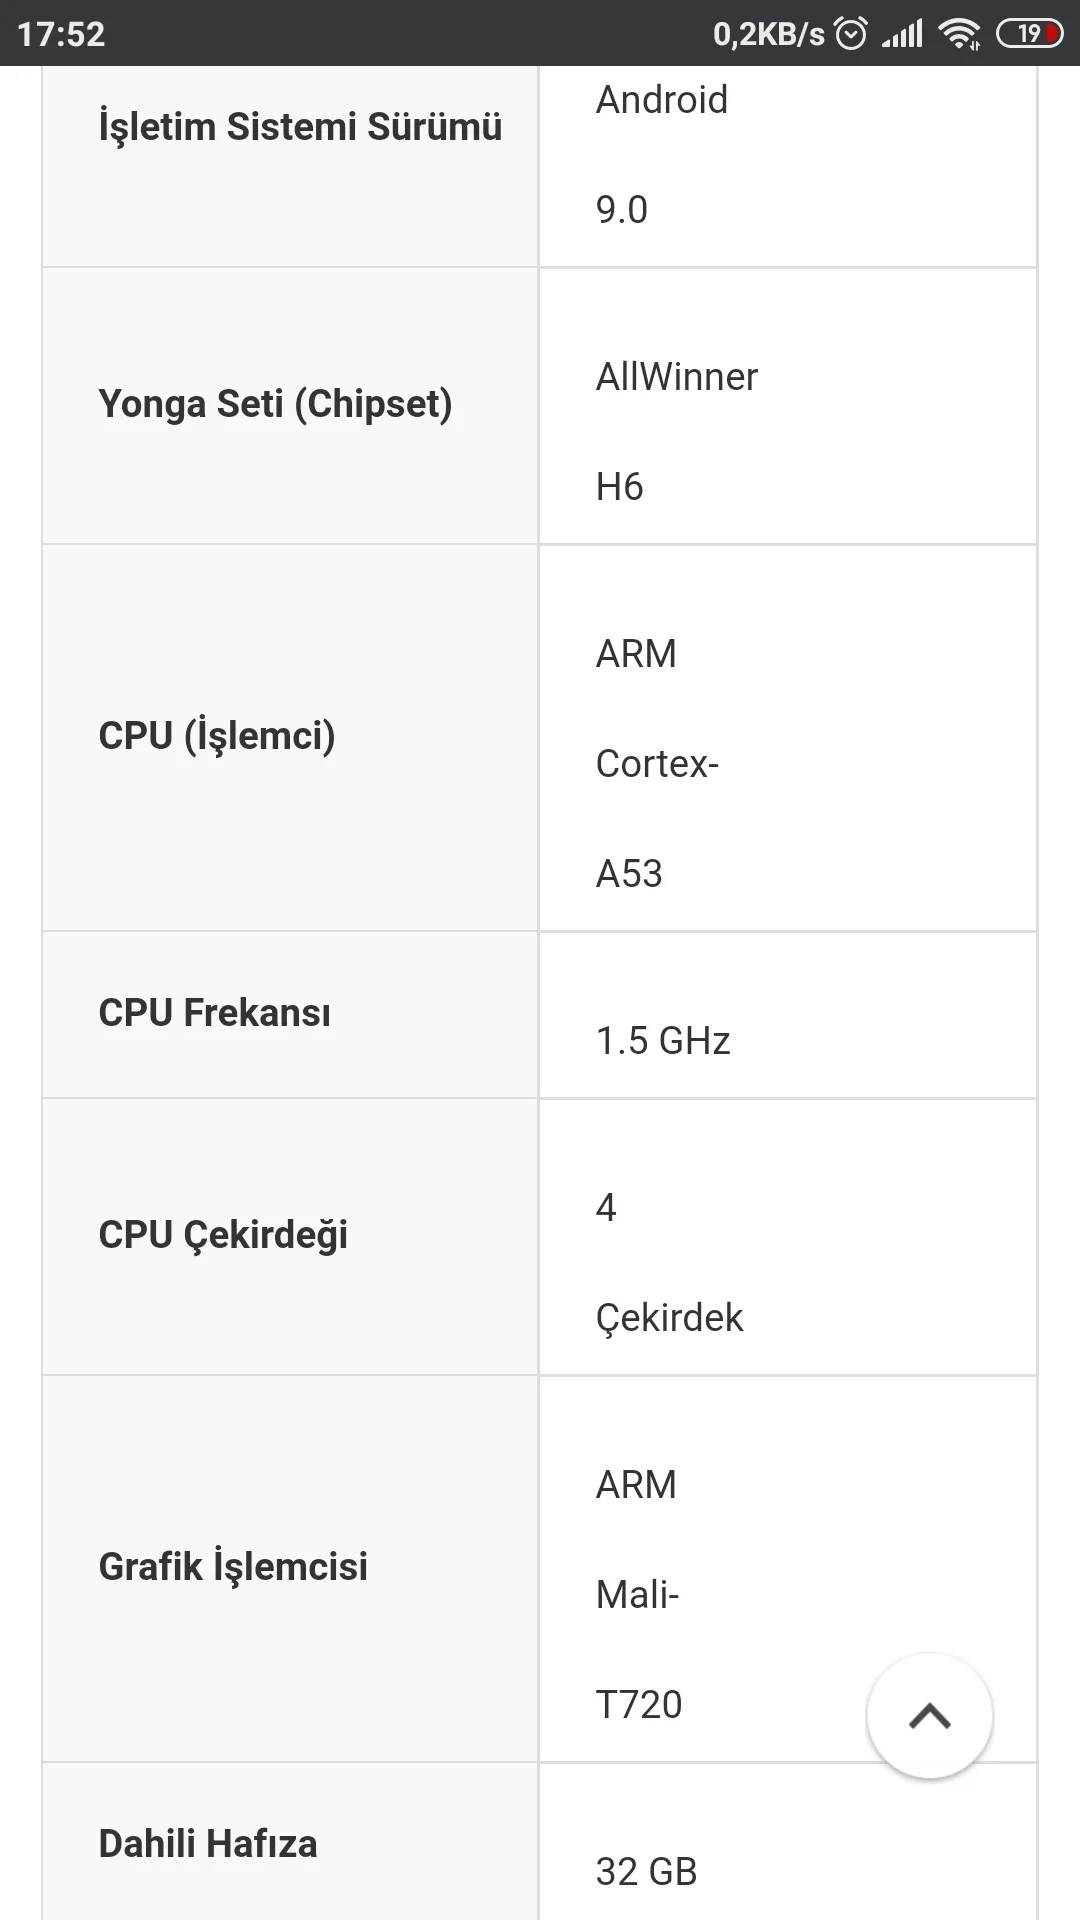Image resolution: width=1080 pixels, height=1920 pixels.
Task: Select the CPU Çekirdeği label
Action: (x=223, y=1235)
